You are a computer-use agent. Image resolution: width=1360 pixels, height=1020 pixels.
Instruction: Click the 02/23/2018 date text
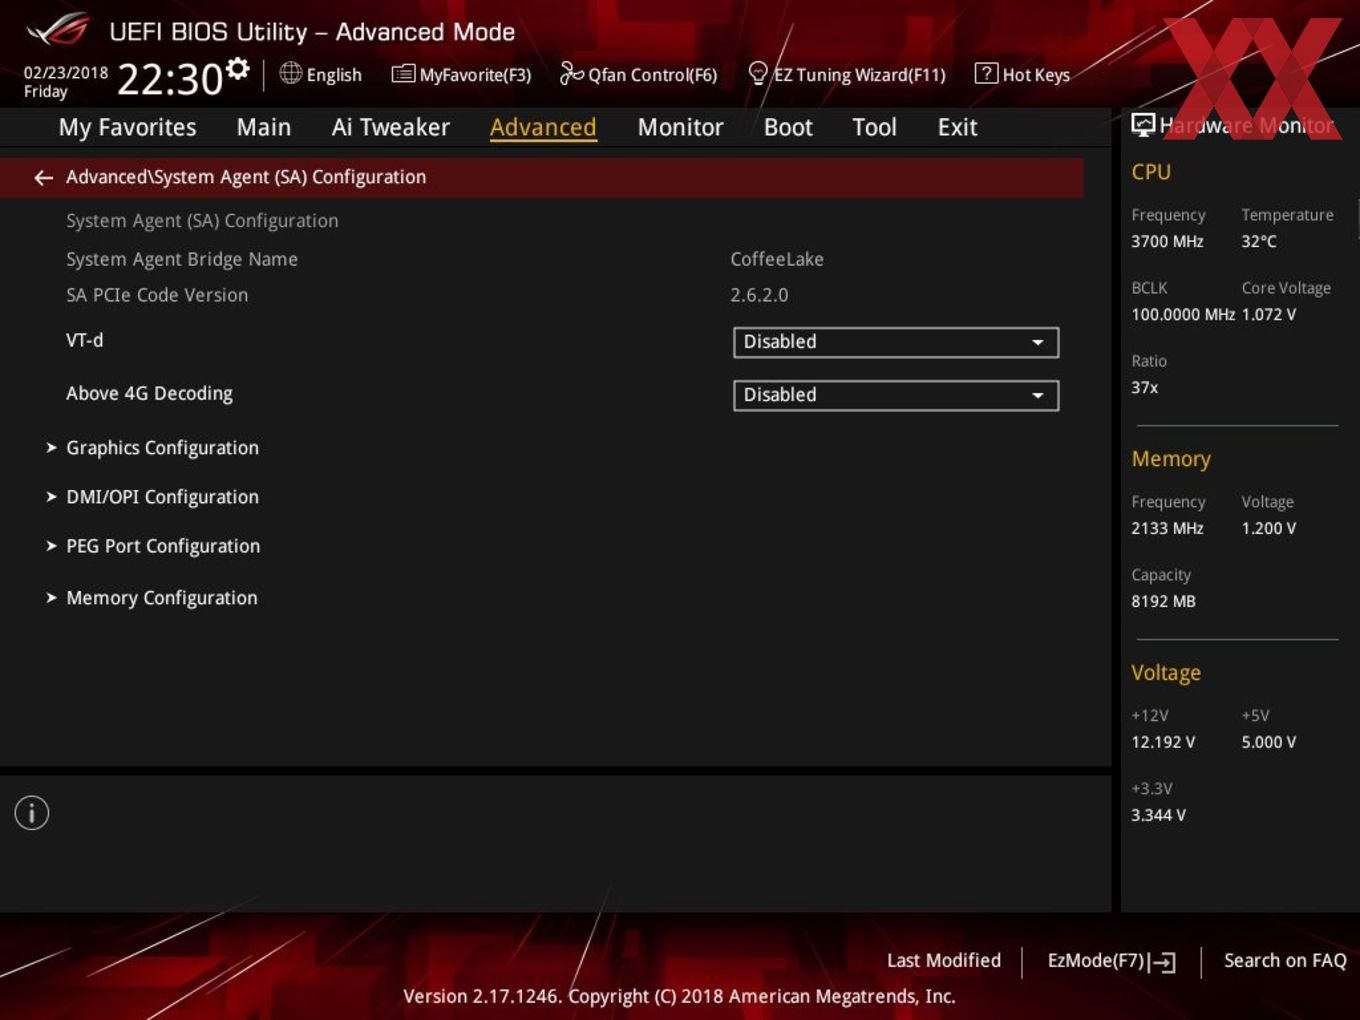[x=66, y=73]
